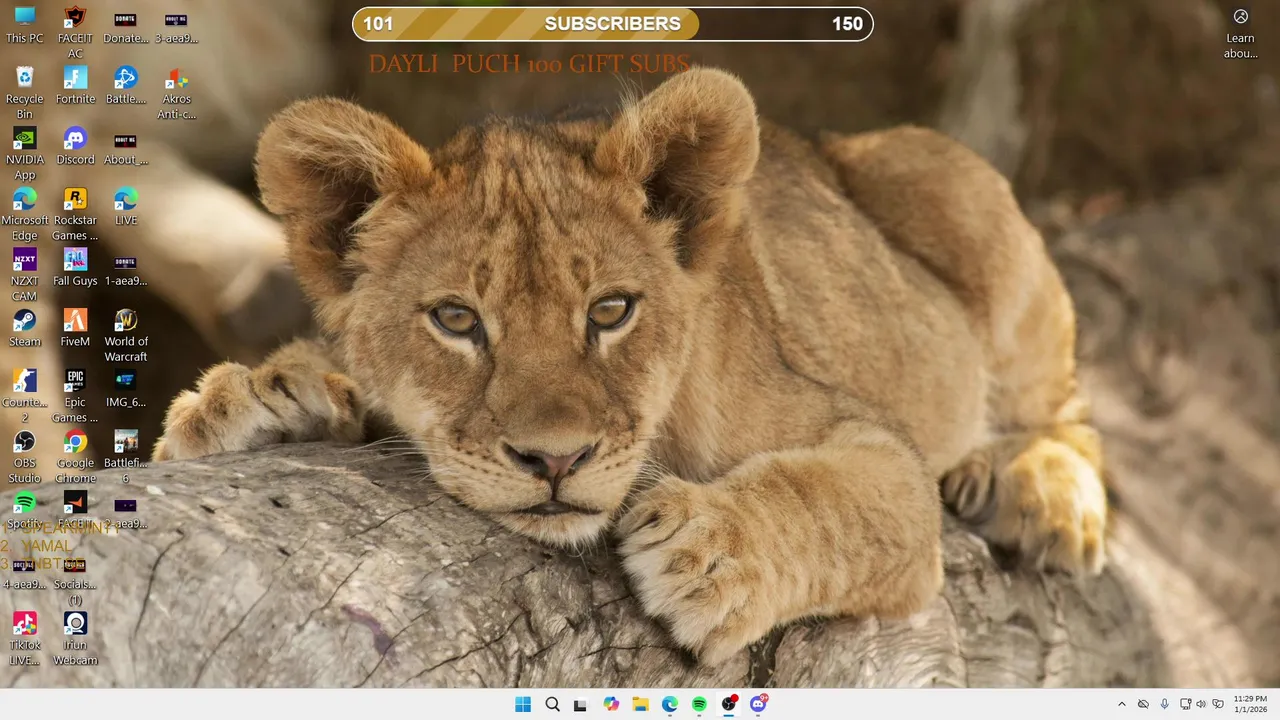Screen dimensions: 1280x720
Task: Select the Spotify desktop shortcut
Action: [x=24, y=511]
